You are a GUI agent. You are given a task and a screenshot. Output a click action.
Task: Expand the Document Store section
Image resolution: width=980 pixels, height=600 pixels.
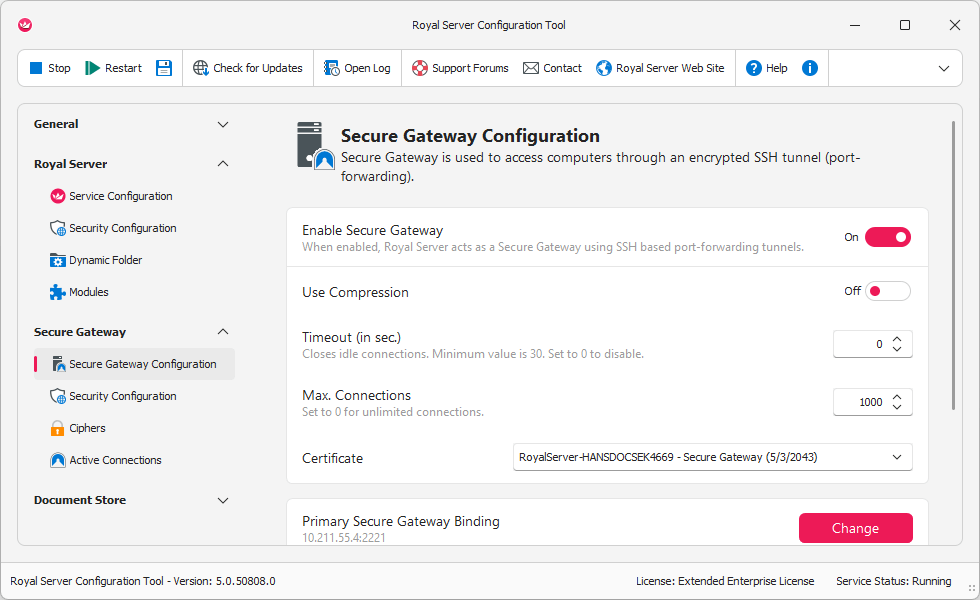(x=222, y=500)
